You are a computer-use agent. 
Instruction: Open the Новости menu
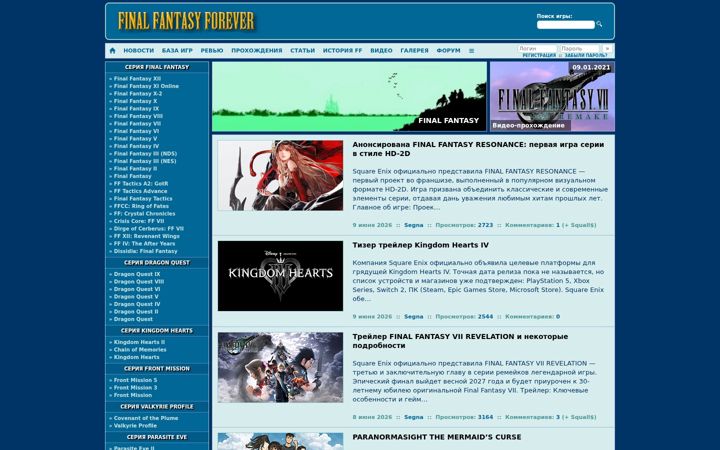(x=139, y=51)
